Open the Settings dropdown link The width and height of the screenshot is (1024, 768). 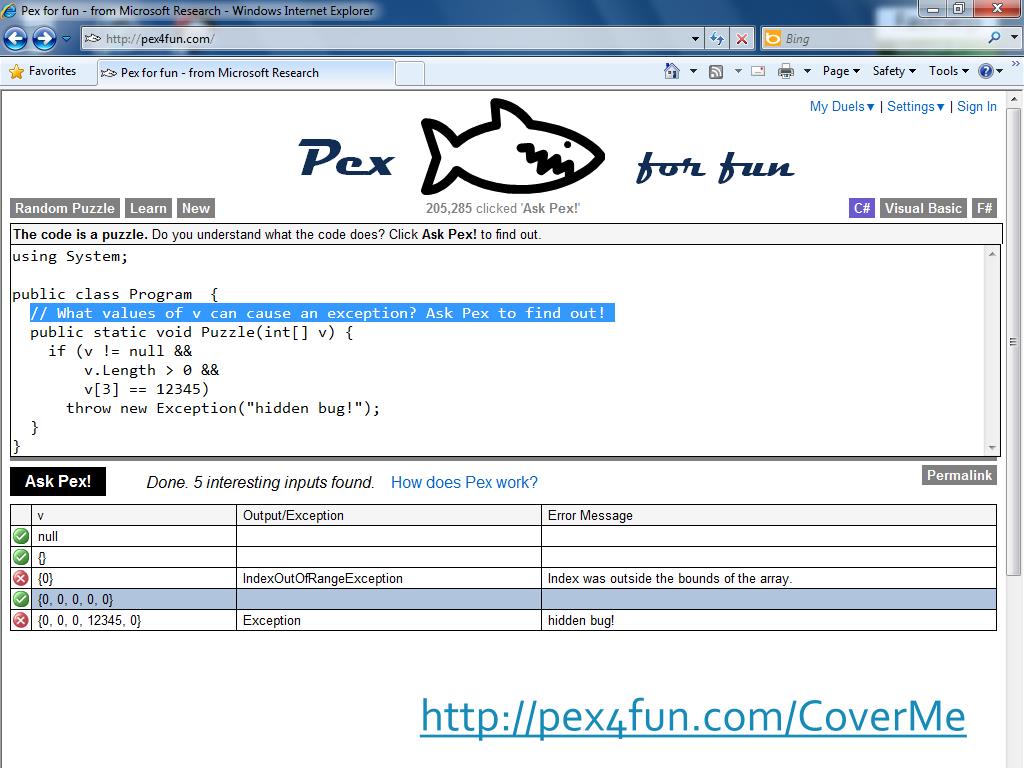click(915, 106)
